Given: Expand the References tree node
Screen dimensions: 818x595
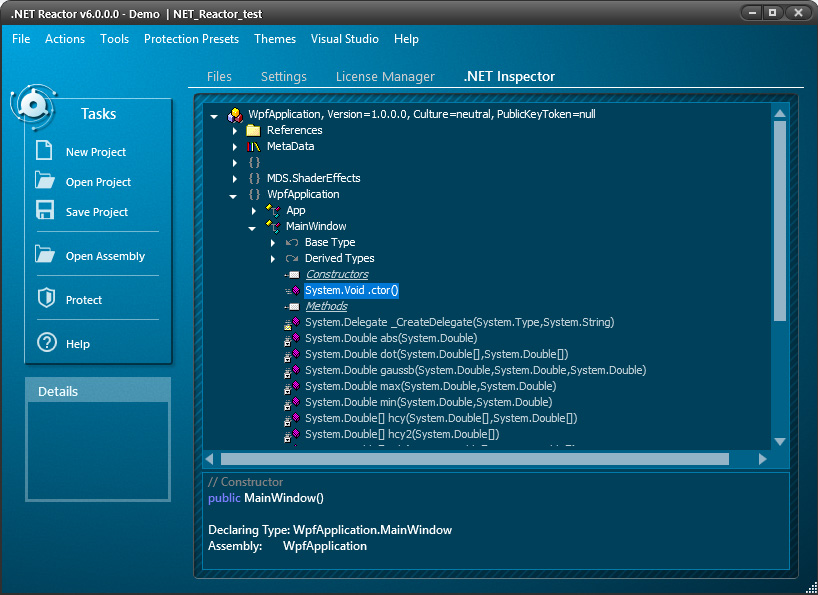Looking at the screenshot, I should pyautogui.click(x=235, y=130).
